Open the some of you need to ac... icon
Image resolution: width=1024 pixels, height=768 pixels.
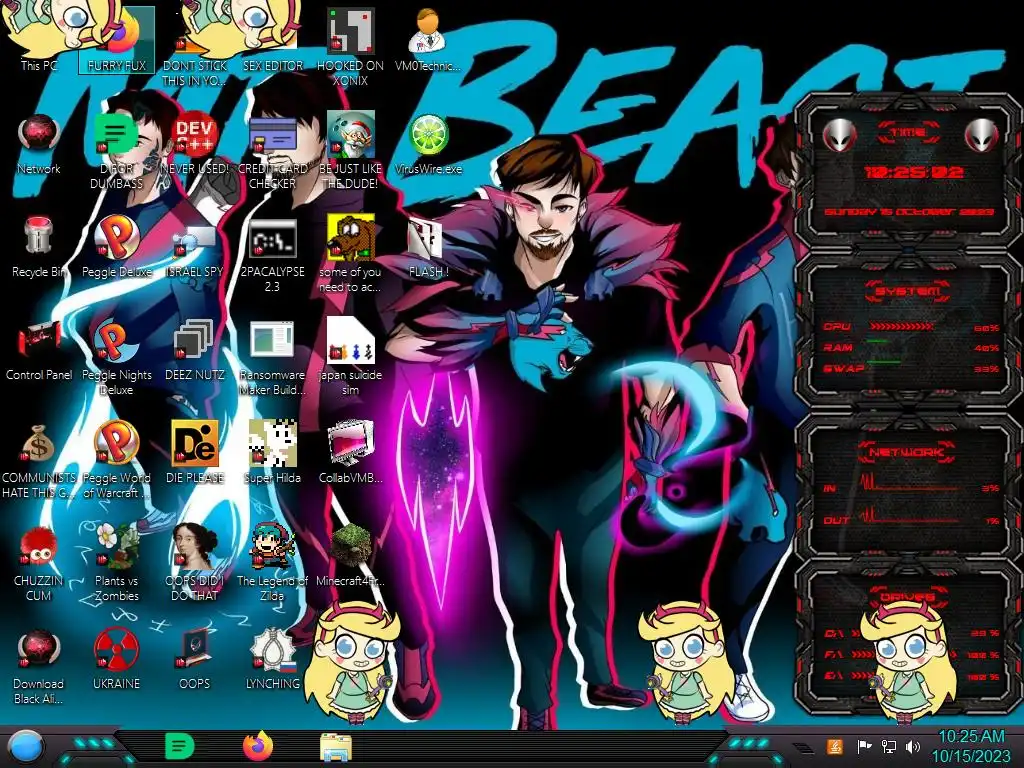pyautogui.click(x=351, y=255)
